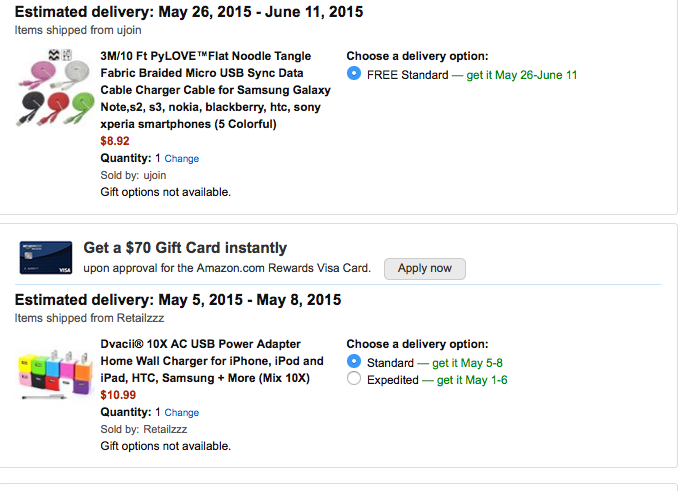Select the FREE Standard delivery radio button
This screenshot has width=692, height=491.
click(353, 75)
